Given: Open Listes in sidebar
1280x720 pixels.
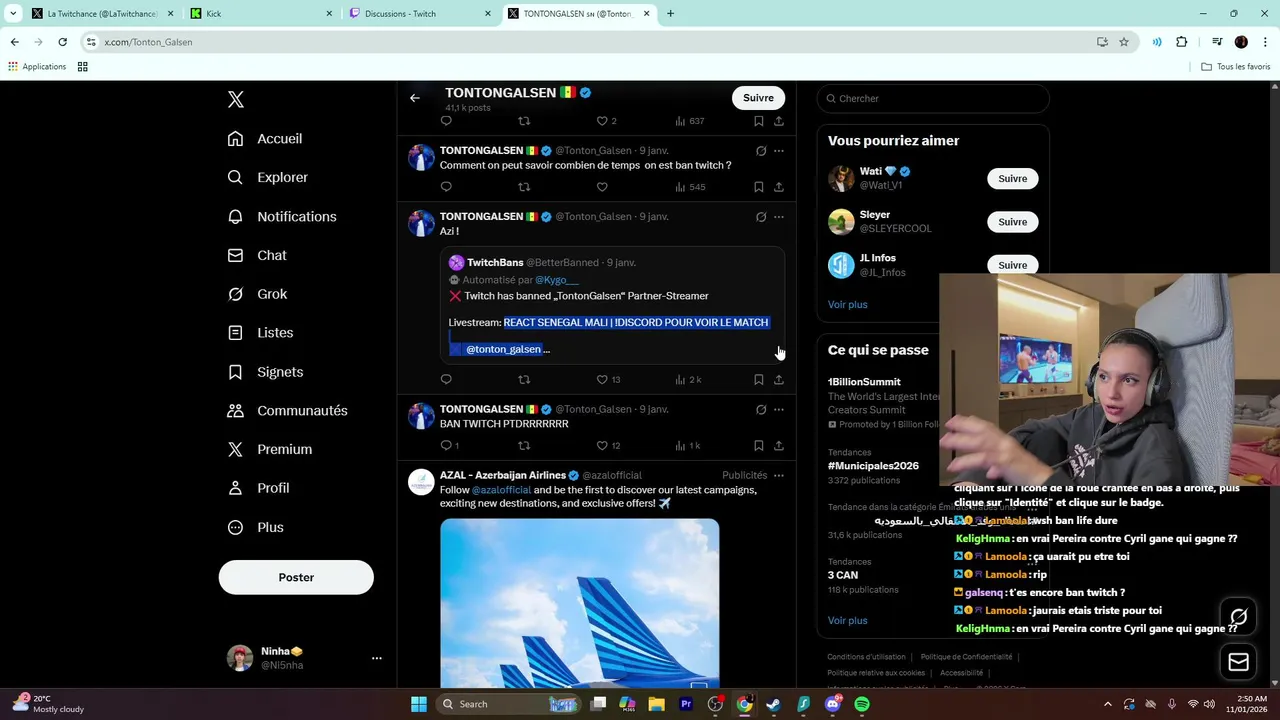Looking at the screenshot, I should click(x=260, y=333).
